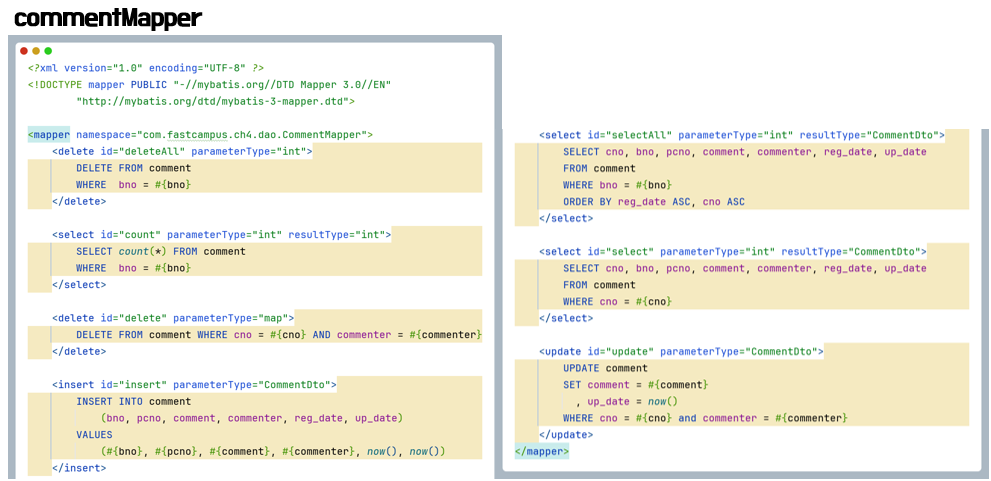This screenshot has height=481, width=991.
Task: Click the 'WHERE cno = #{cno}' line in select
Action: tap(617, 301)
